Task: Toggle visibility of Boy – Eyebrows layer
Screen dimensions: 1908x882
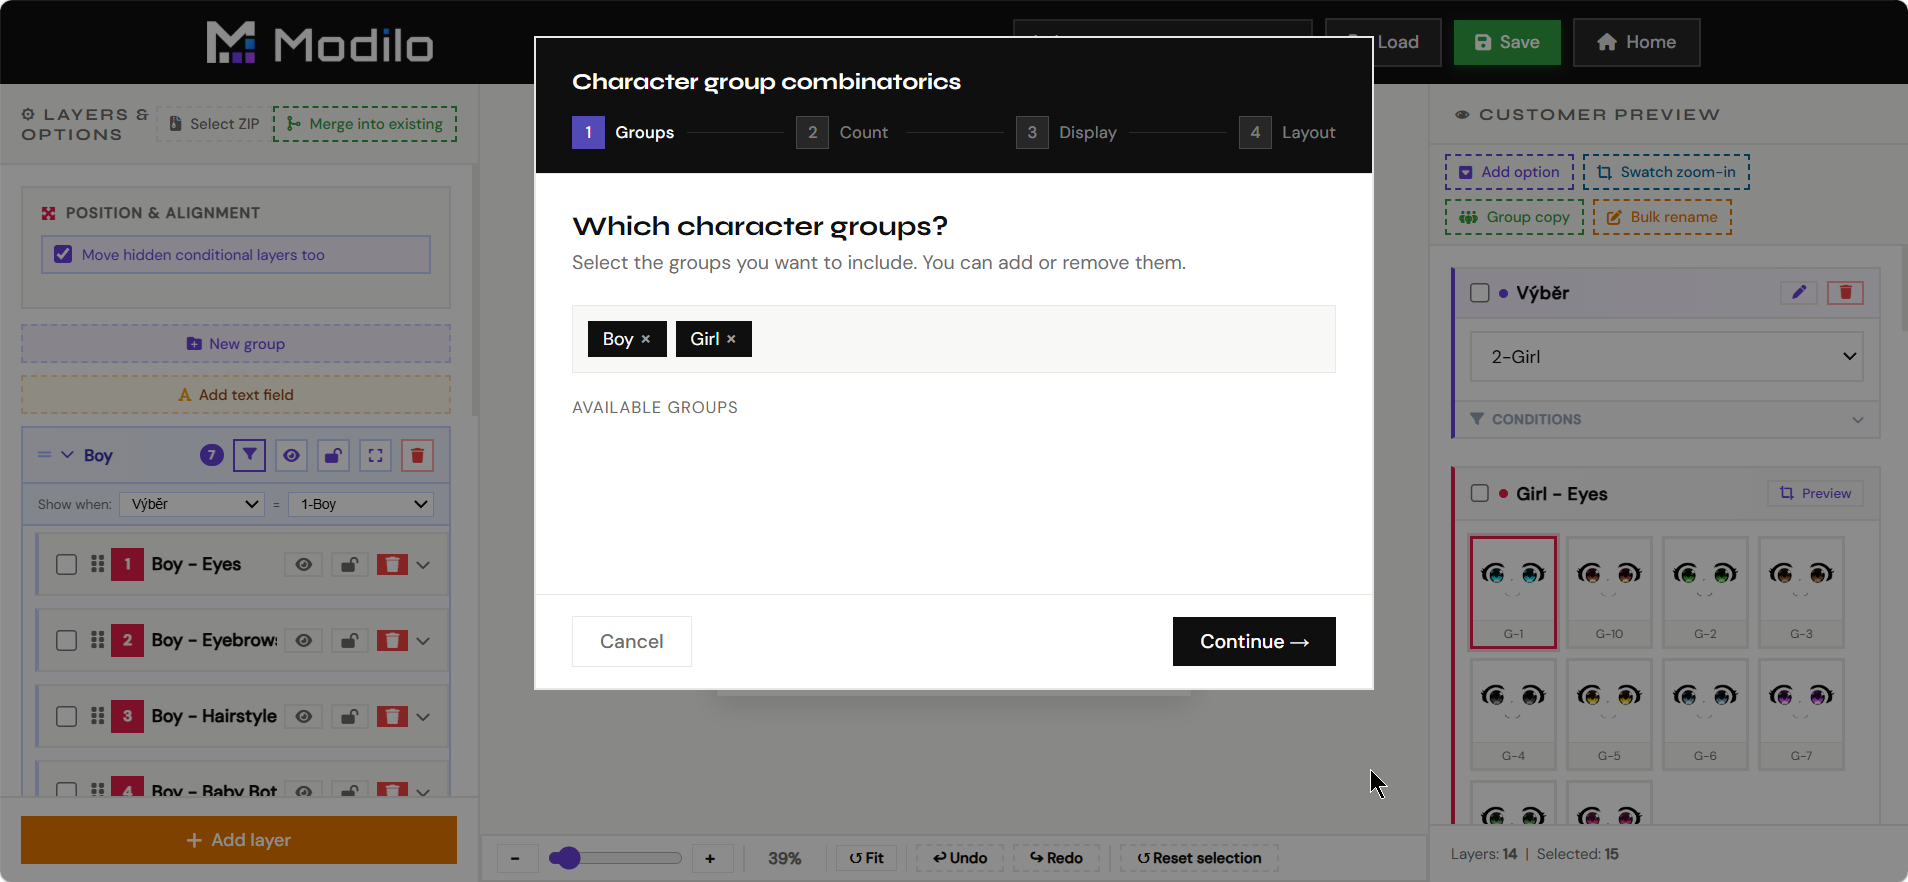Action: tap(303, 641)
